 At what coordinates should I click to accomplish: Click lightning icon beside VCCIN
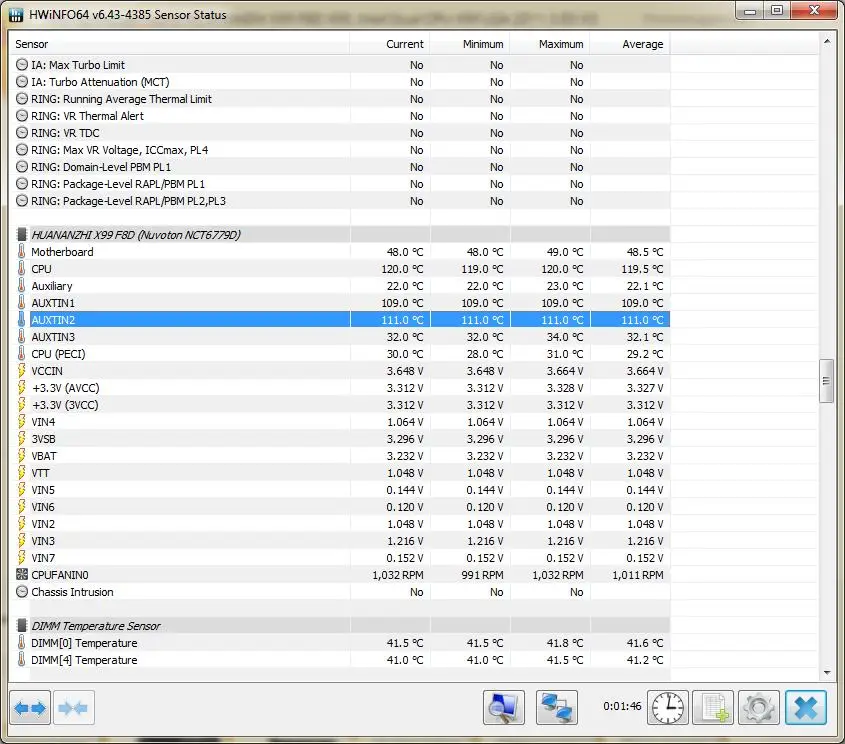coord(22,371)
